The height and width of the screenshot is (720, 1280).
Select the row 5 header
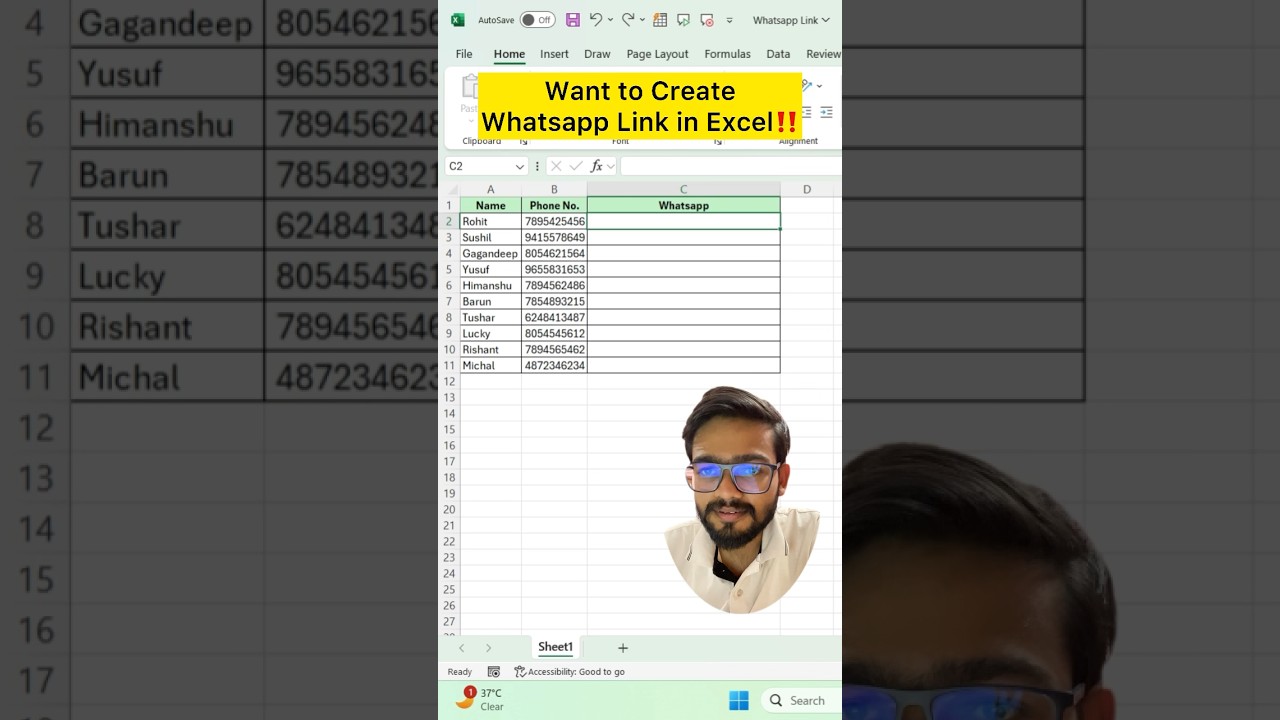[450, 269]
